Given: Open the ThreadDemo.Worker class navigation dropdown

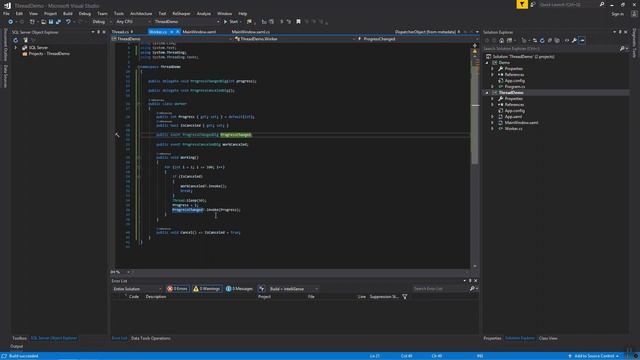Looking at the screenshot, I should (x=294, y=39).
